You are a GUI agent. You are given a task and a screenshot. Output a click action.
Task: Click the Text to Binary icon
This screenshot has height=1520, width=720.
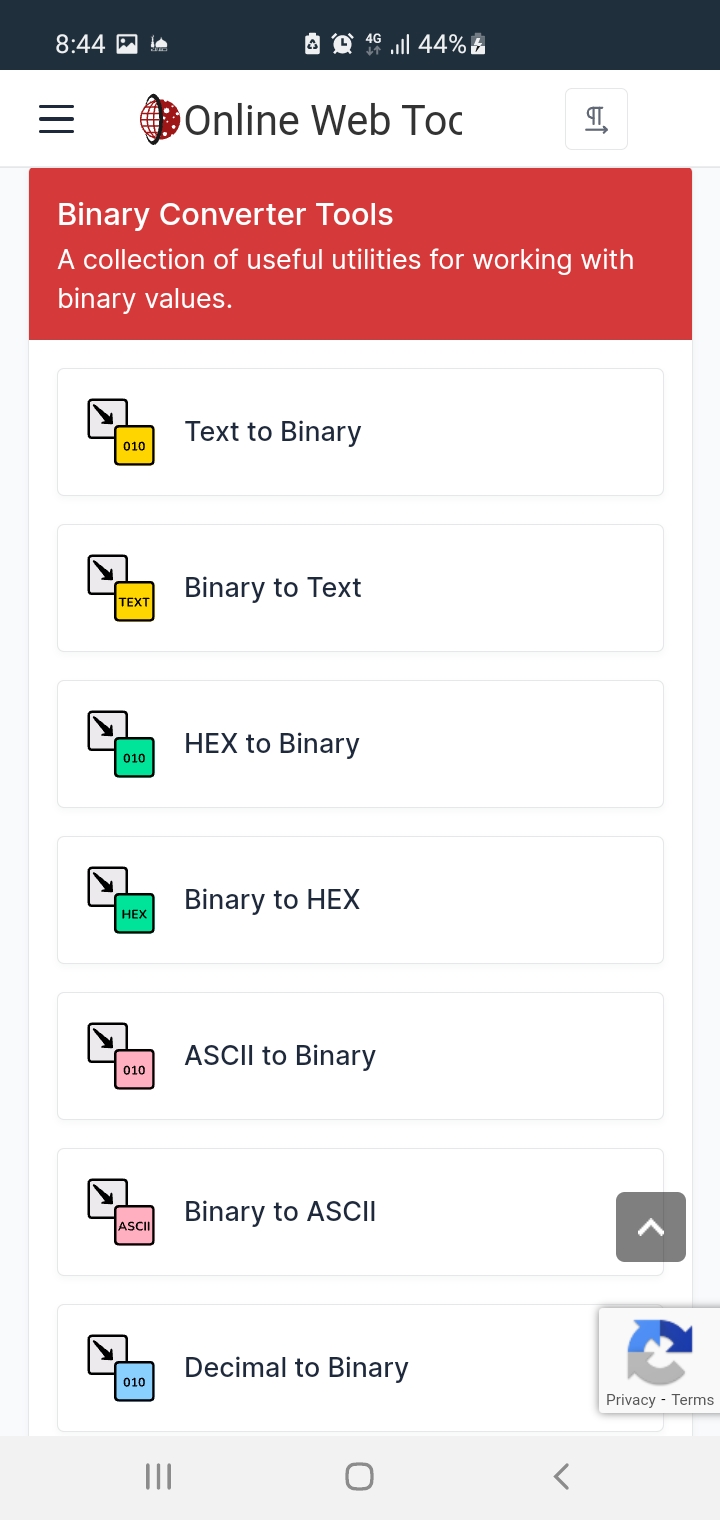(x=121, y=432)
